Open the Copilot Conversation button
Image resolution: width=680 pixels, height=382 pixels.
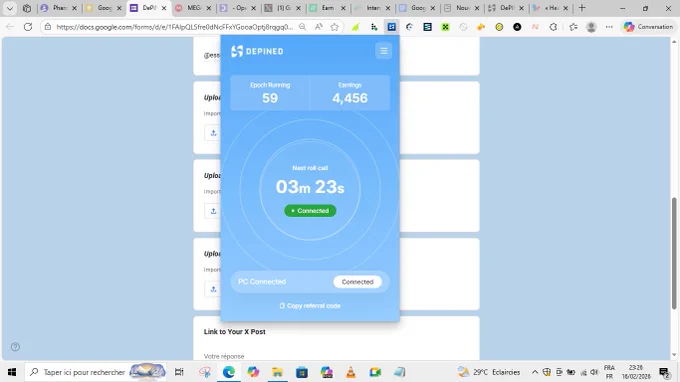click(x=648, y=27)
